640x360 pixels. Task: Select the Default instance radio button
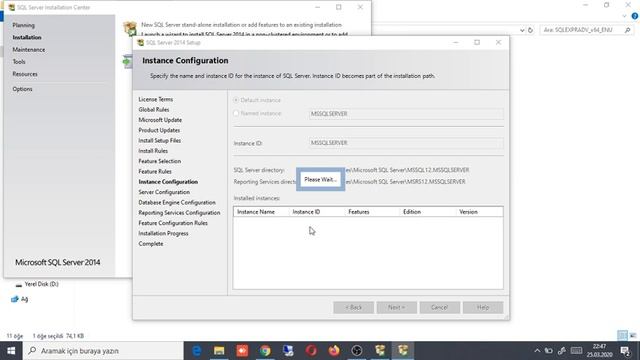236,100
